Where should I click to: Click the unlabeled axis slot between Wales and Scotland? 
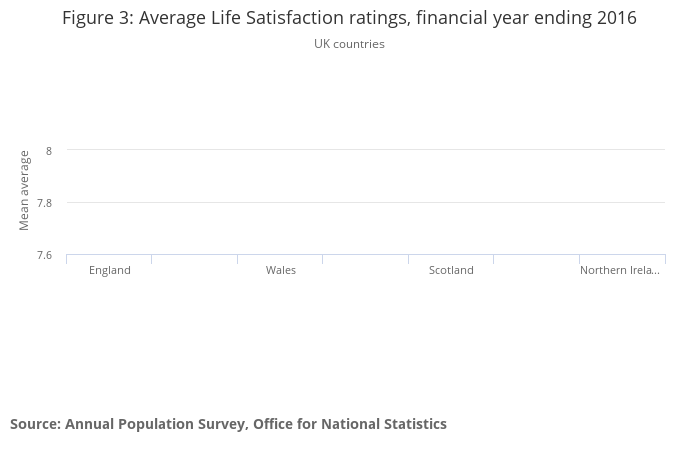pyautogui.click(x=365, y=266)
